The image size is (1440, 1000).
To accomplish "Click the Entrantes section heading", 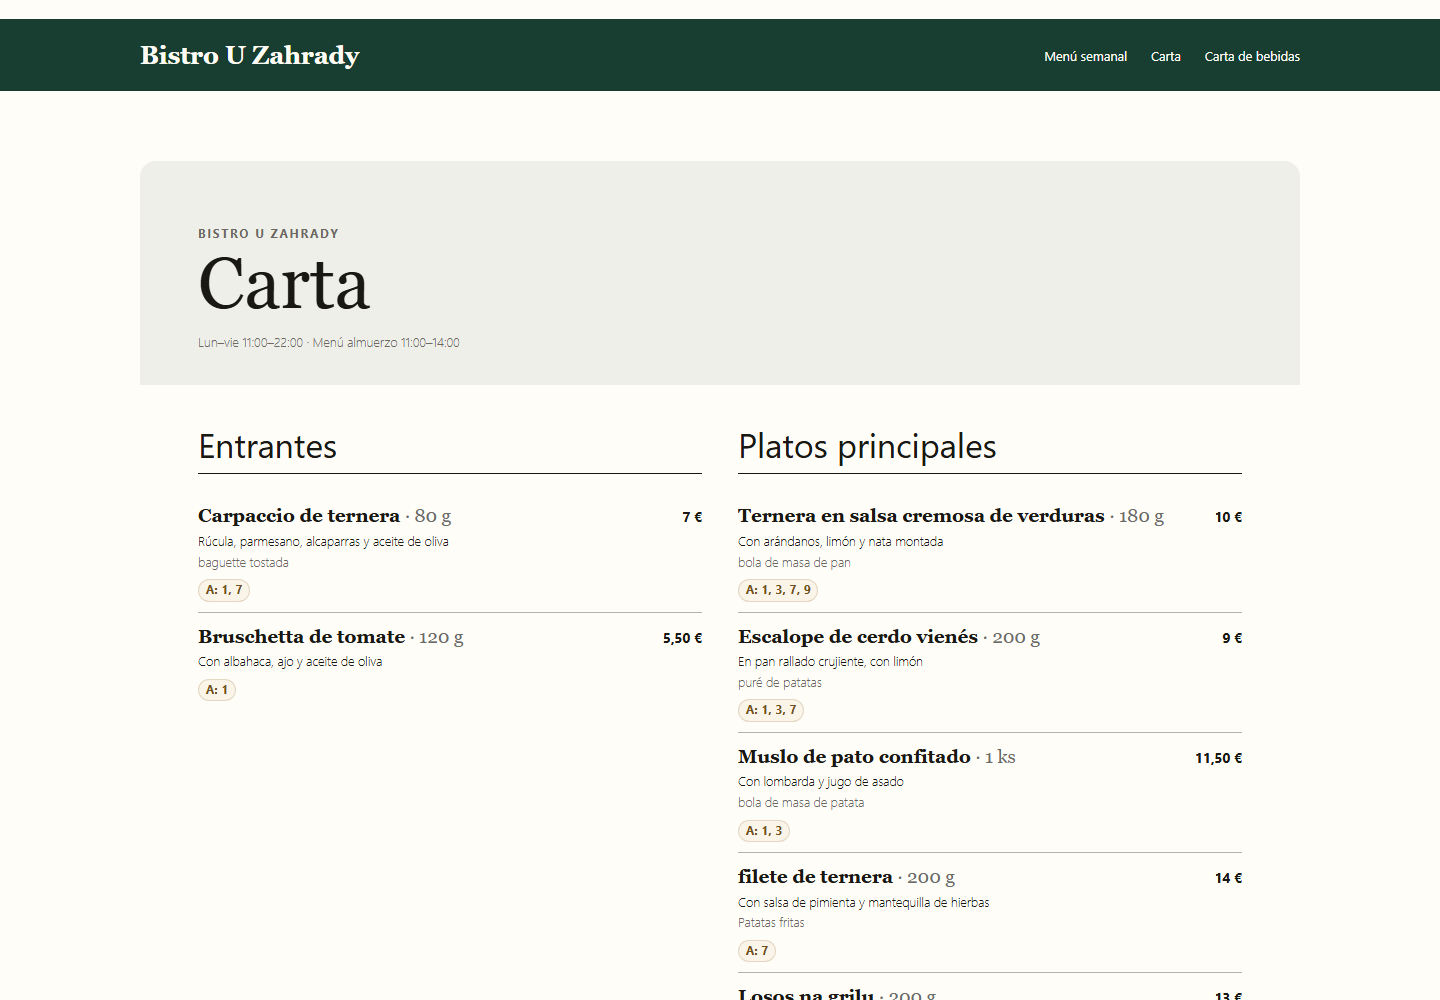I will [267, 446].
